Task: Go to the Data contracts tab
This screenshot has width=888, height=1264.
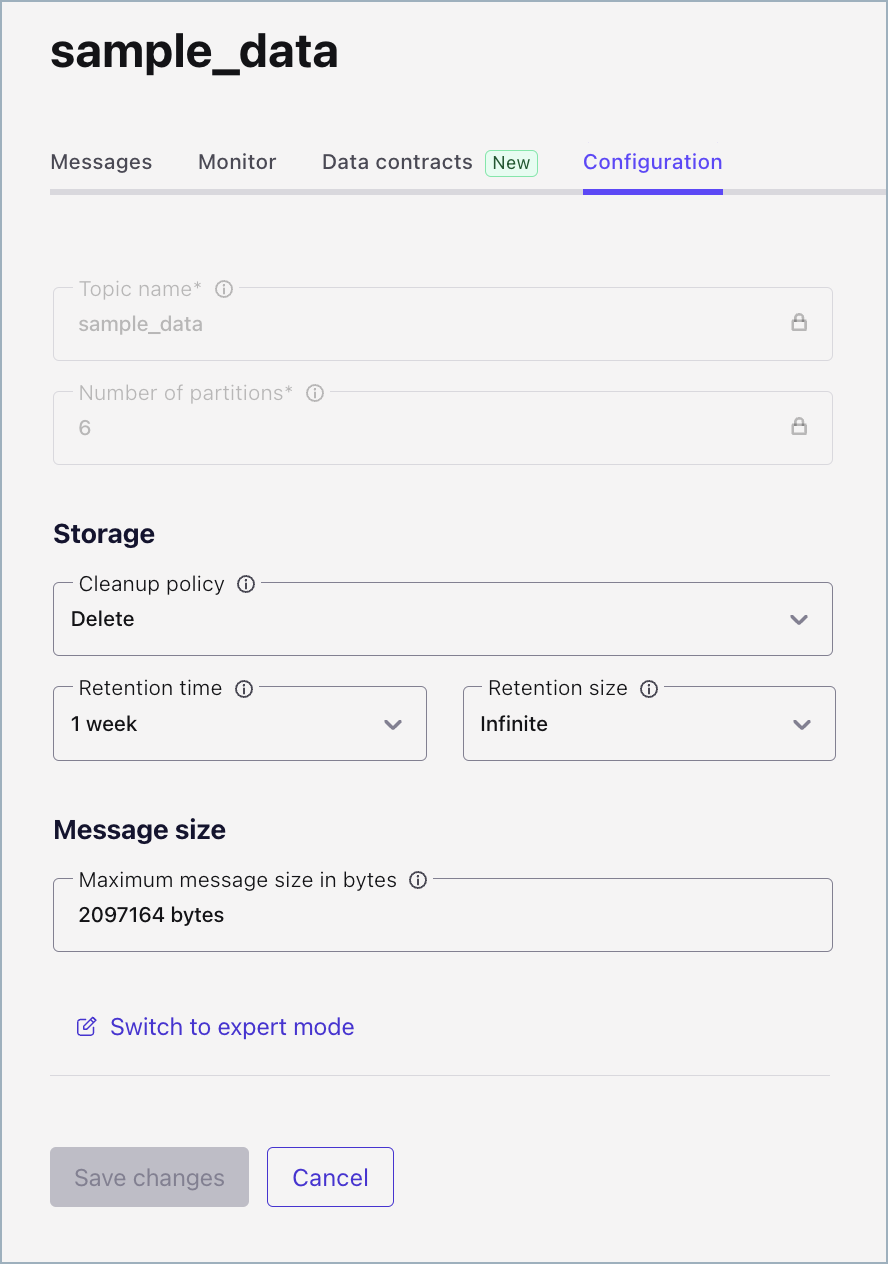Action: (397, 162)
